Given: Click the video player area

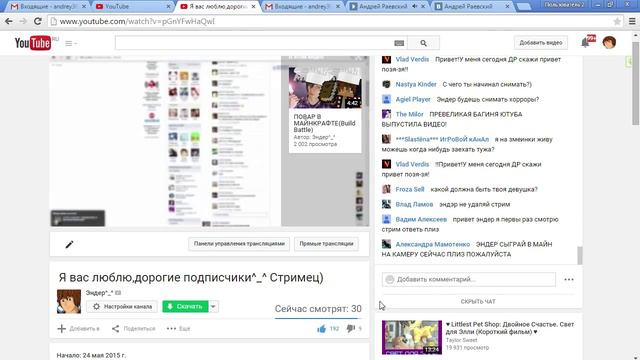Looking at the screenshot, I should (209, 141).
